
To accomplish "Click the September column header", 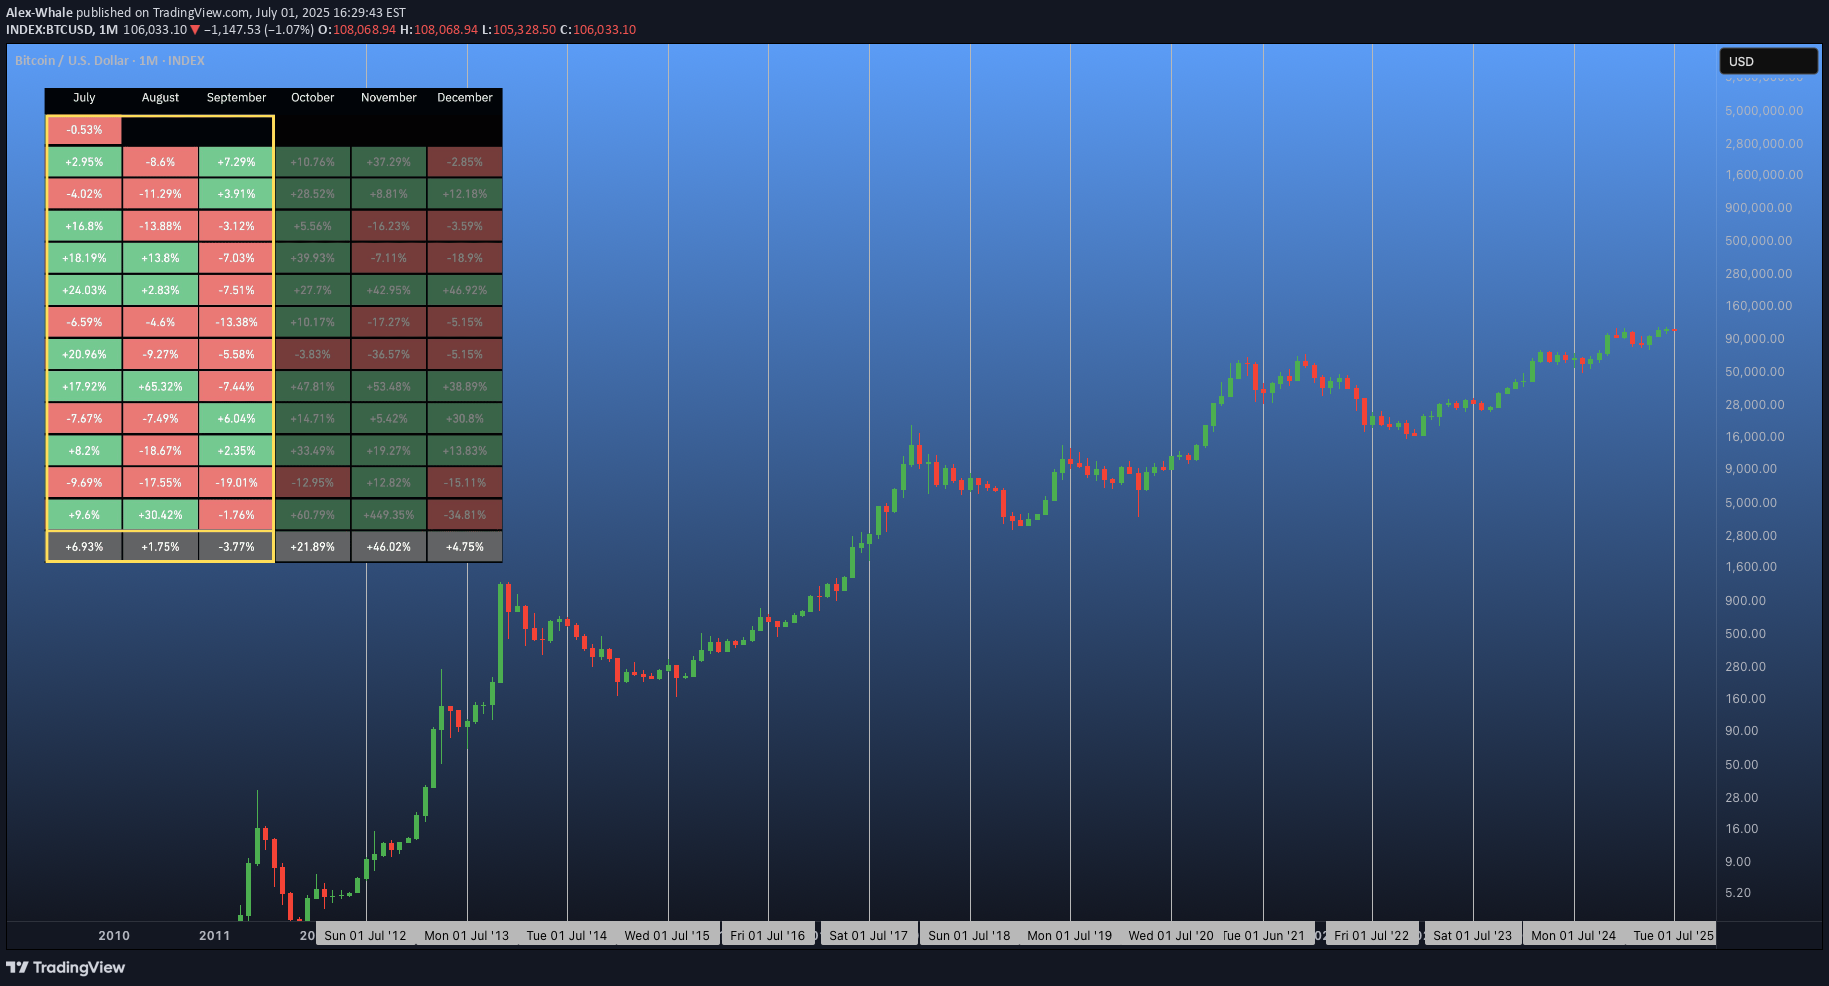I will click(236, 98).
